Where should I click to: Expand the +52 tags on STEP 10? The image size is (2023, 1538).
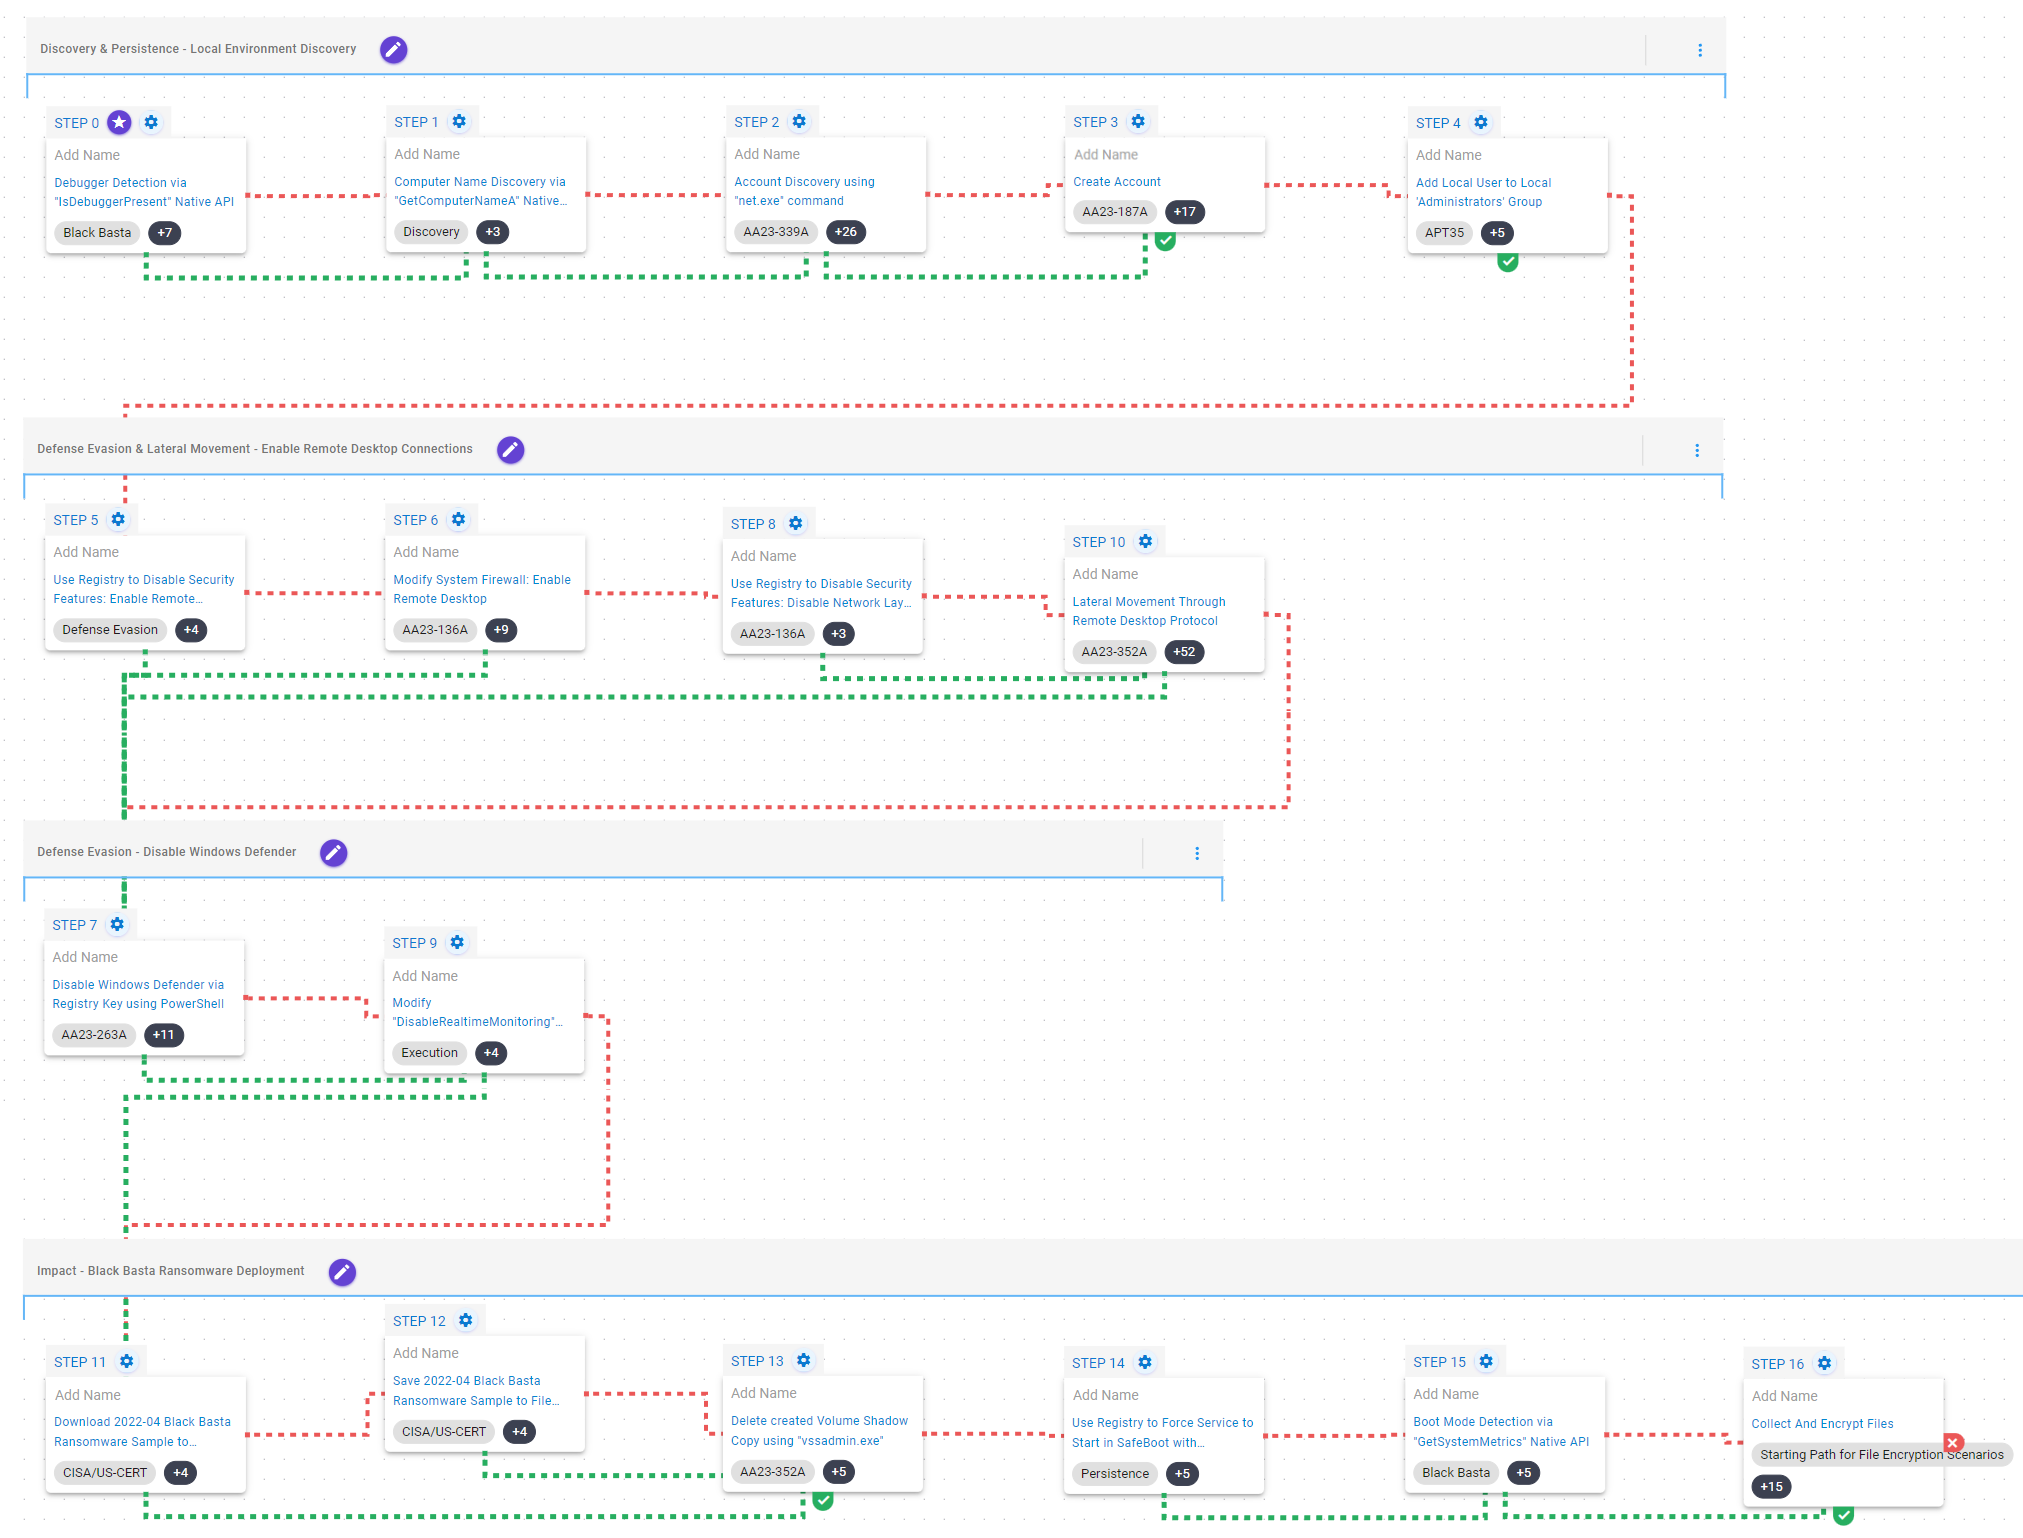pyautogui.click(x=1184, y=652)
